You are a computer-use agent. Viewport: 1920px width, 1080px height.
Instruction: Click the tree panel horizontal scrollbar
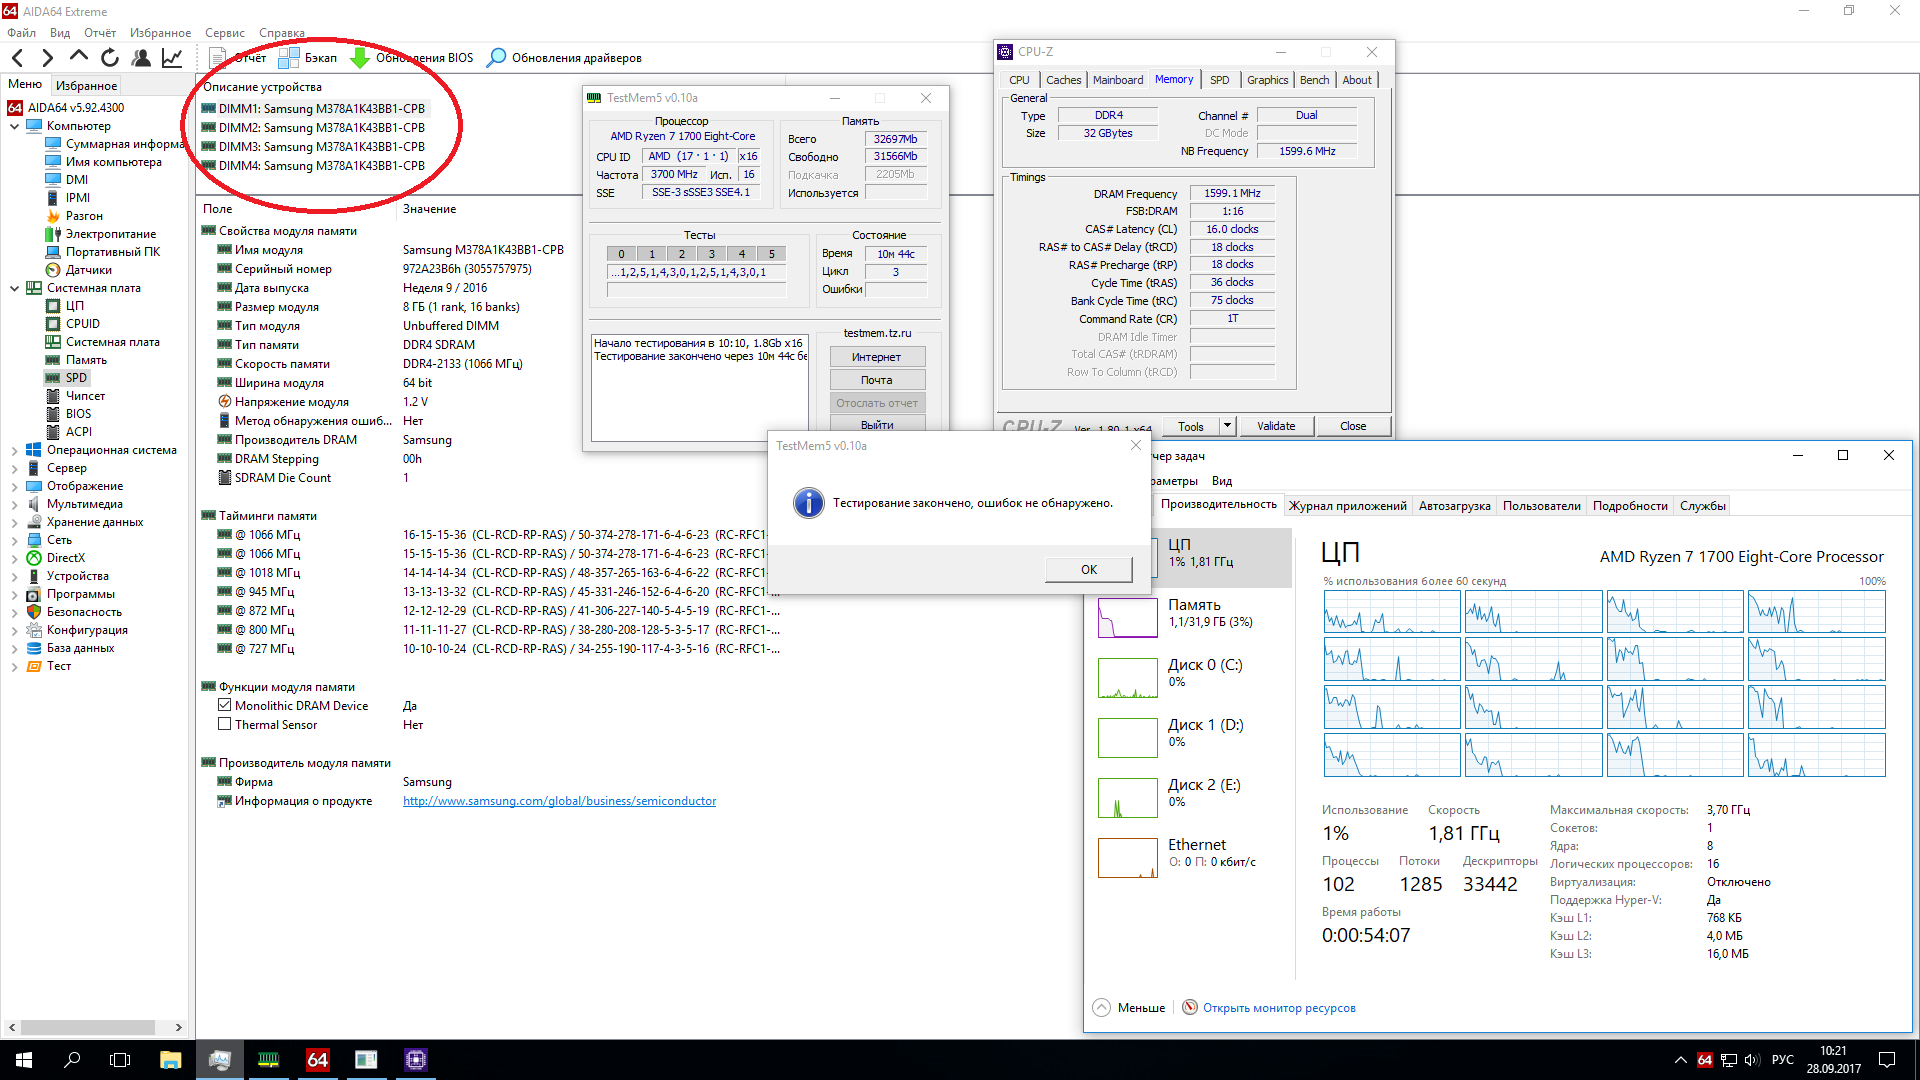[88, 1027]
